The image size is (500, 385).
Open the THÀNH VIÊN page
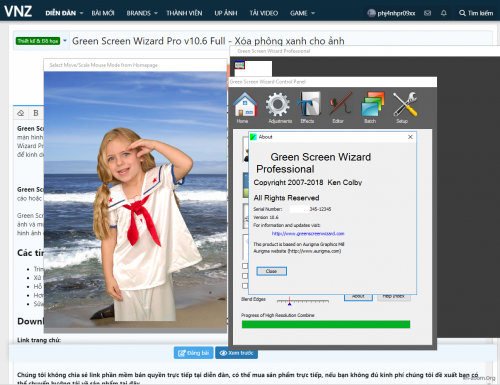tap(184, 13)
